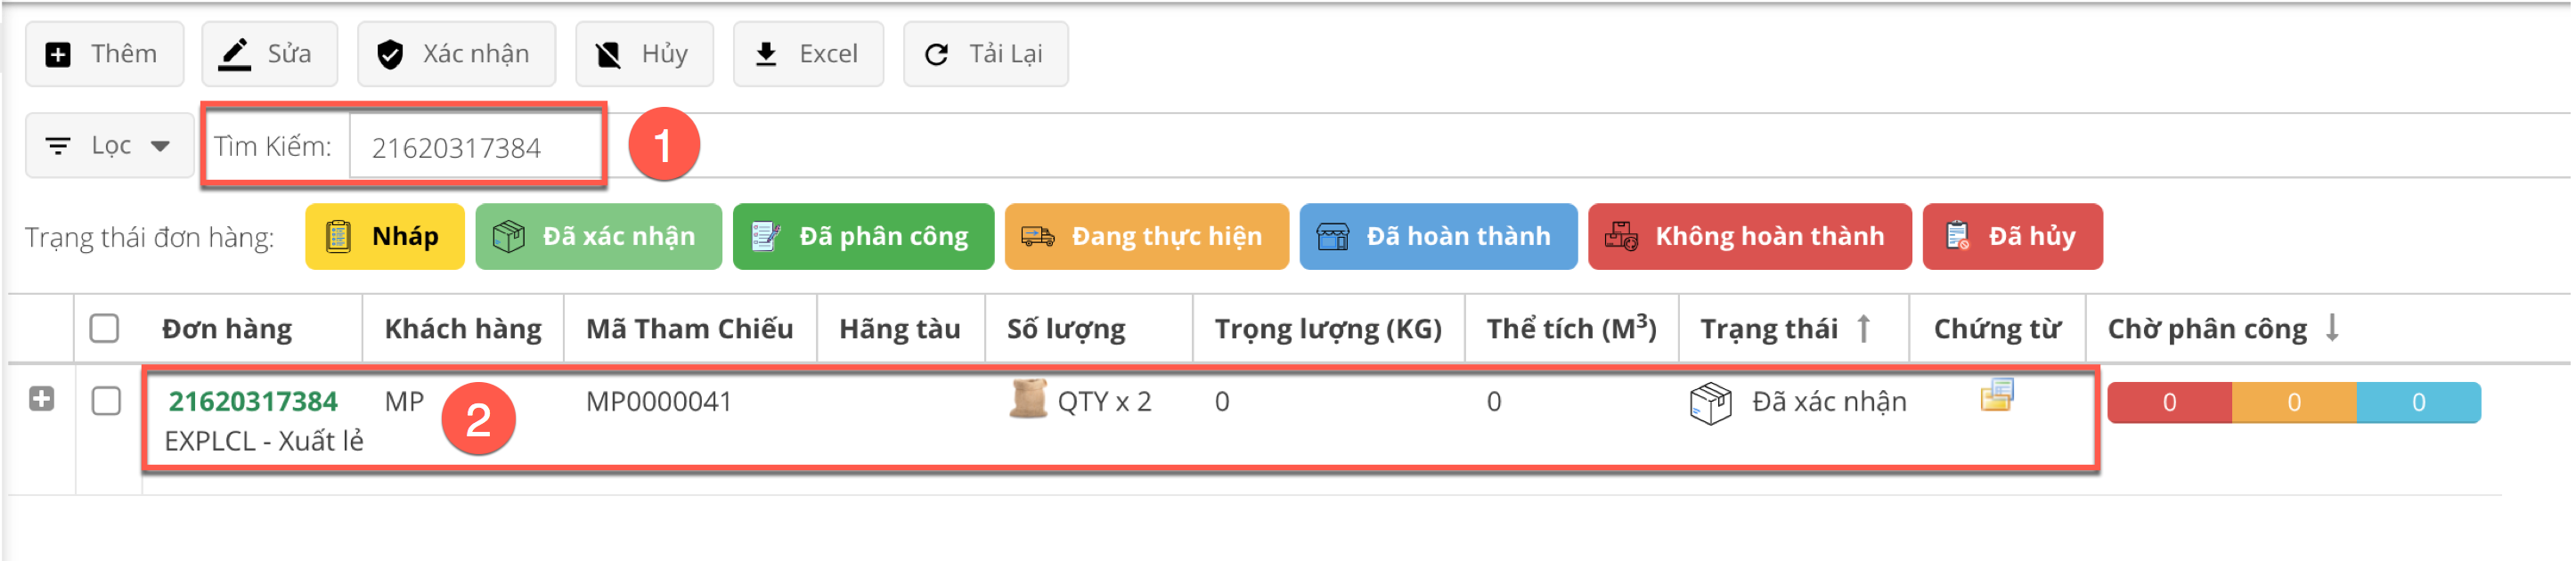This screenshot has width=2576, height=561.
Task: Expand the order row with plus toggle
Action: (x=41, y=399)
